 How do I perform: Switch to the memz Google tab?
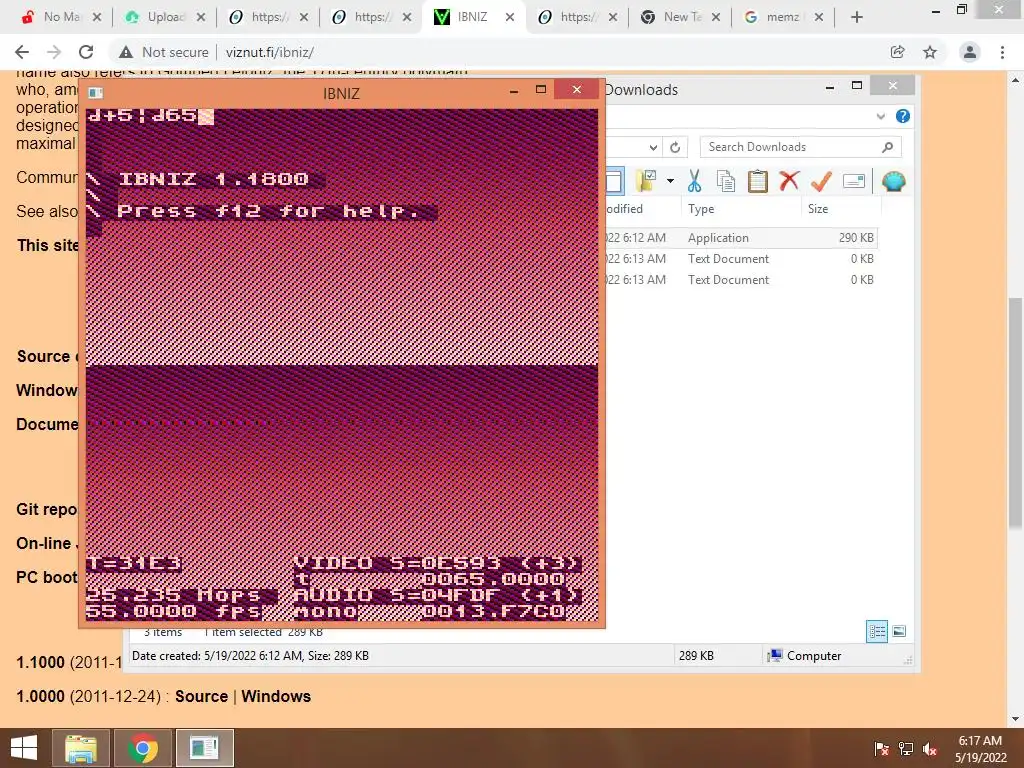(782, 17)
